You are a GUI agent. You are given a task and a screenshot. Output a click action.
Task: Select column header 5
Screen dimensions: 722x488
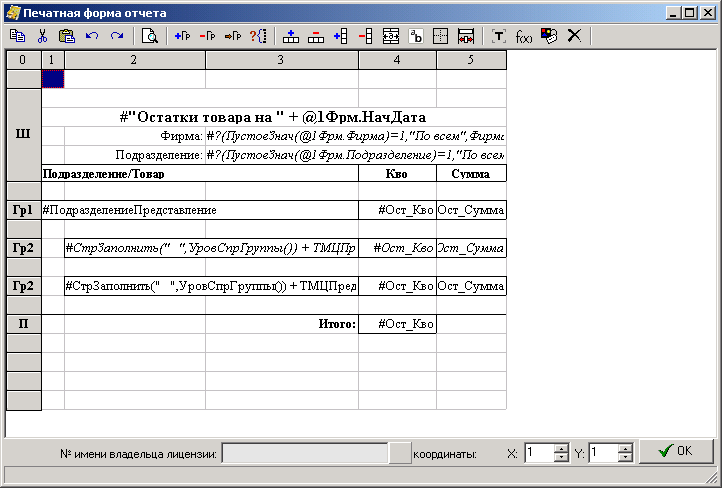[x=471, y=60]
